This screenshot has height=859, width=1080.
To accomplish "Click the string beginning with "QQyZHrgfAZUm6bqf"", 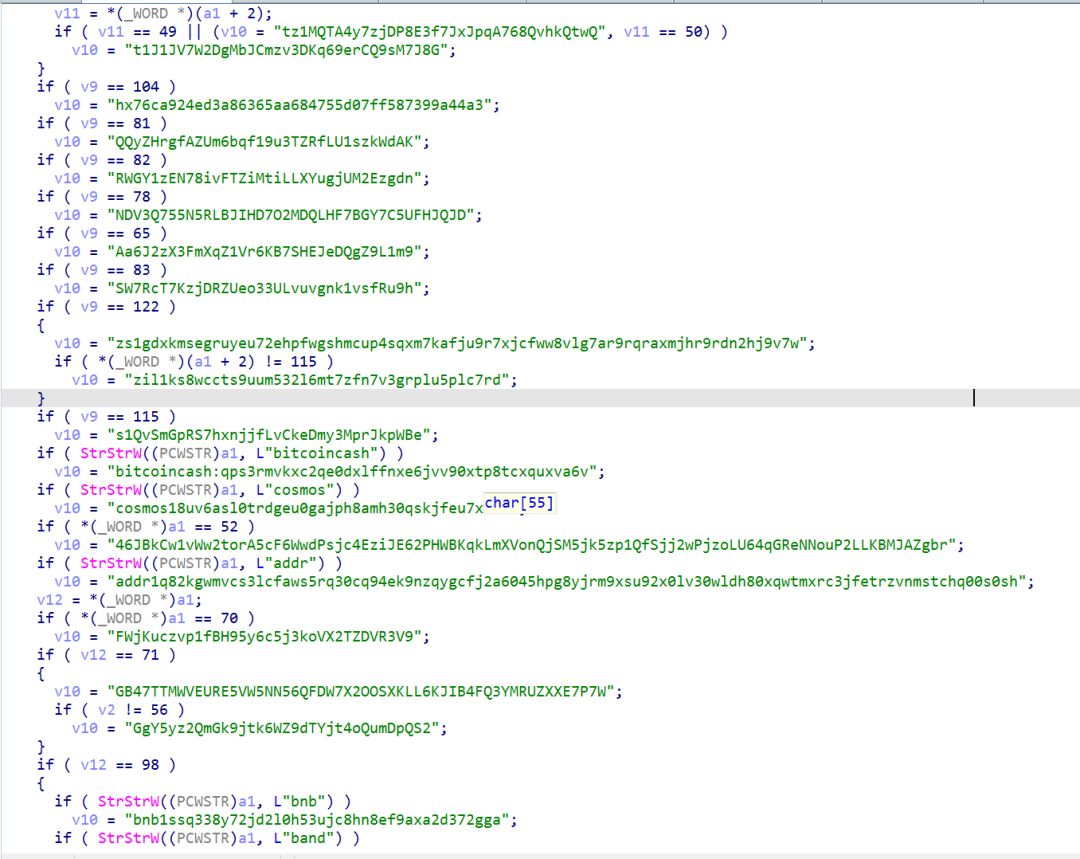I will 266,142.
